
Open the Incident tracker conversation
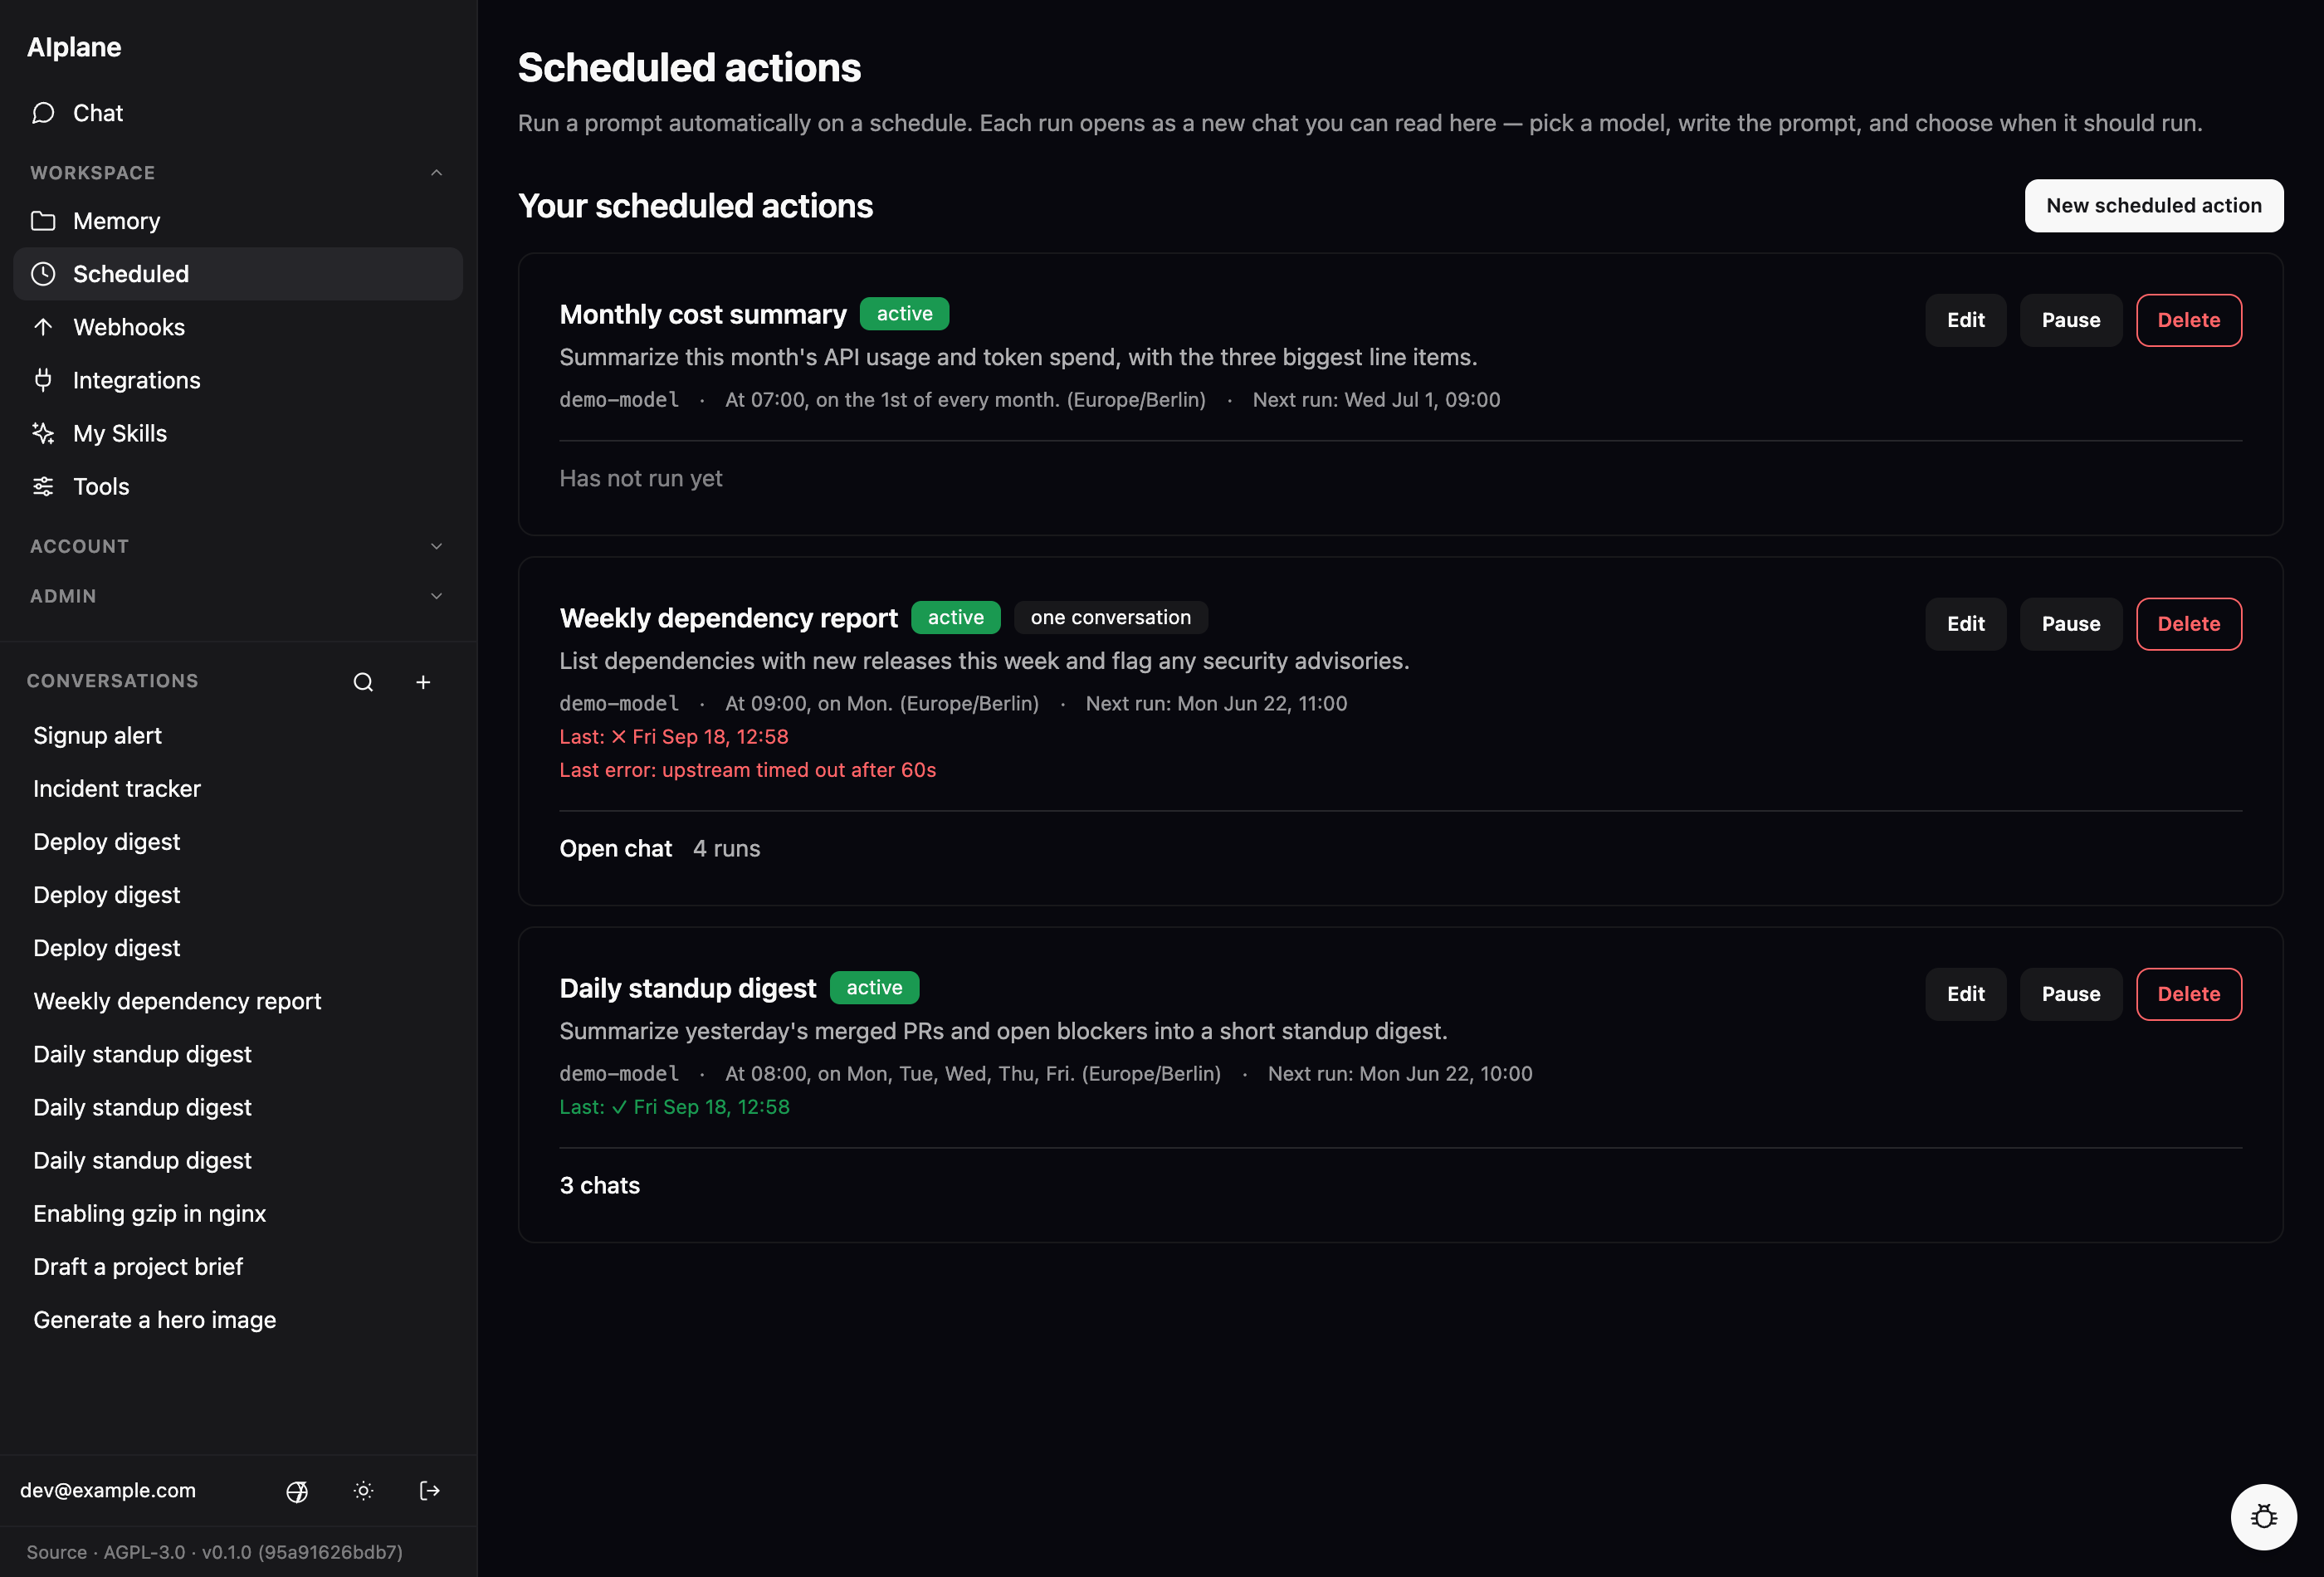(x=238, y=789)
